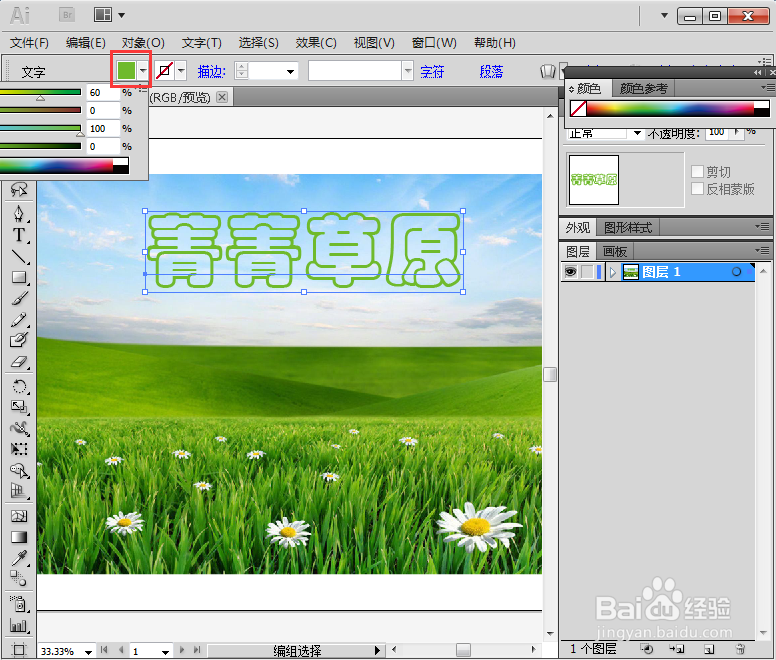Viewport: 776px width, 660px height.
Task: Enable the 剪切 checkbox
Action: 697,172
